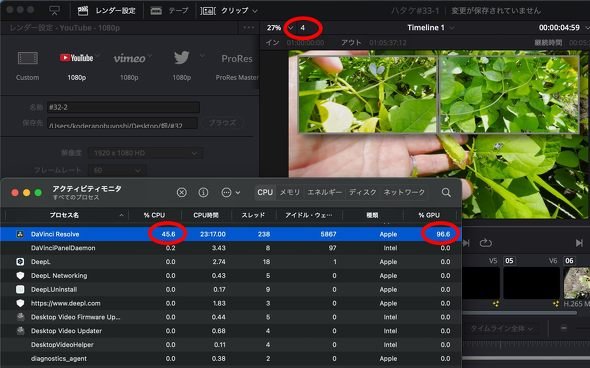Select the DaVinci Resolve process row
The image size is (590, 368).
[x=231, y=234]
